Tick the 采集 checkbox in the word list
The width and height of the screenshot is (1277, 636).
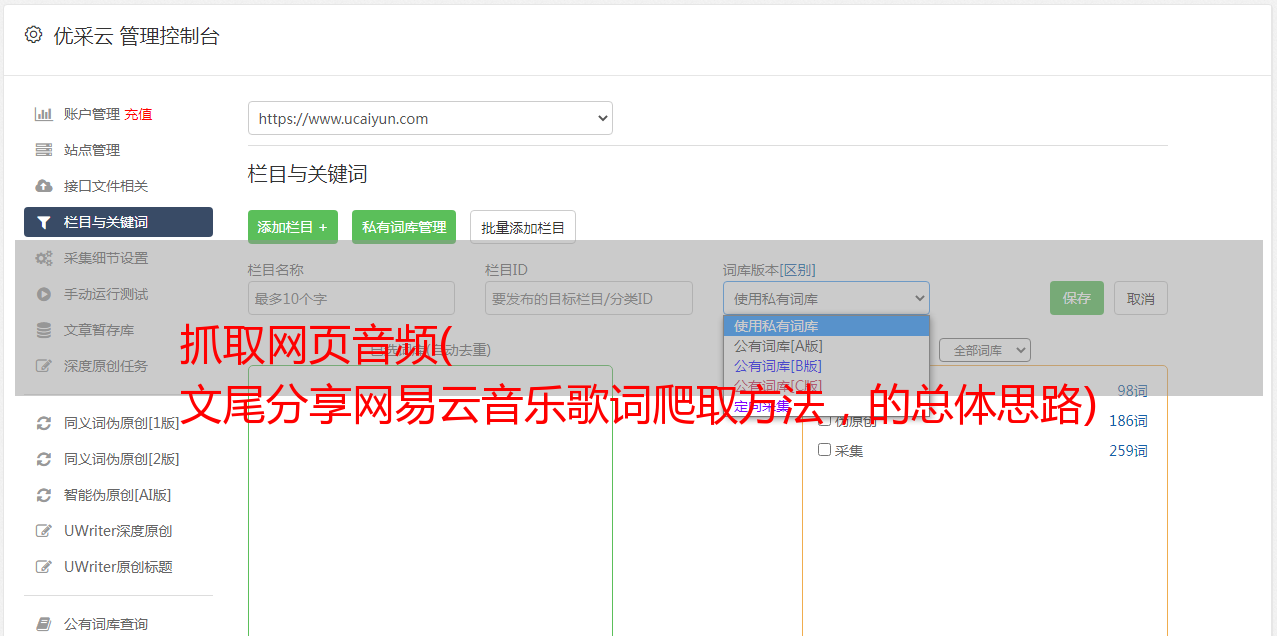point(825,450)
